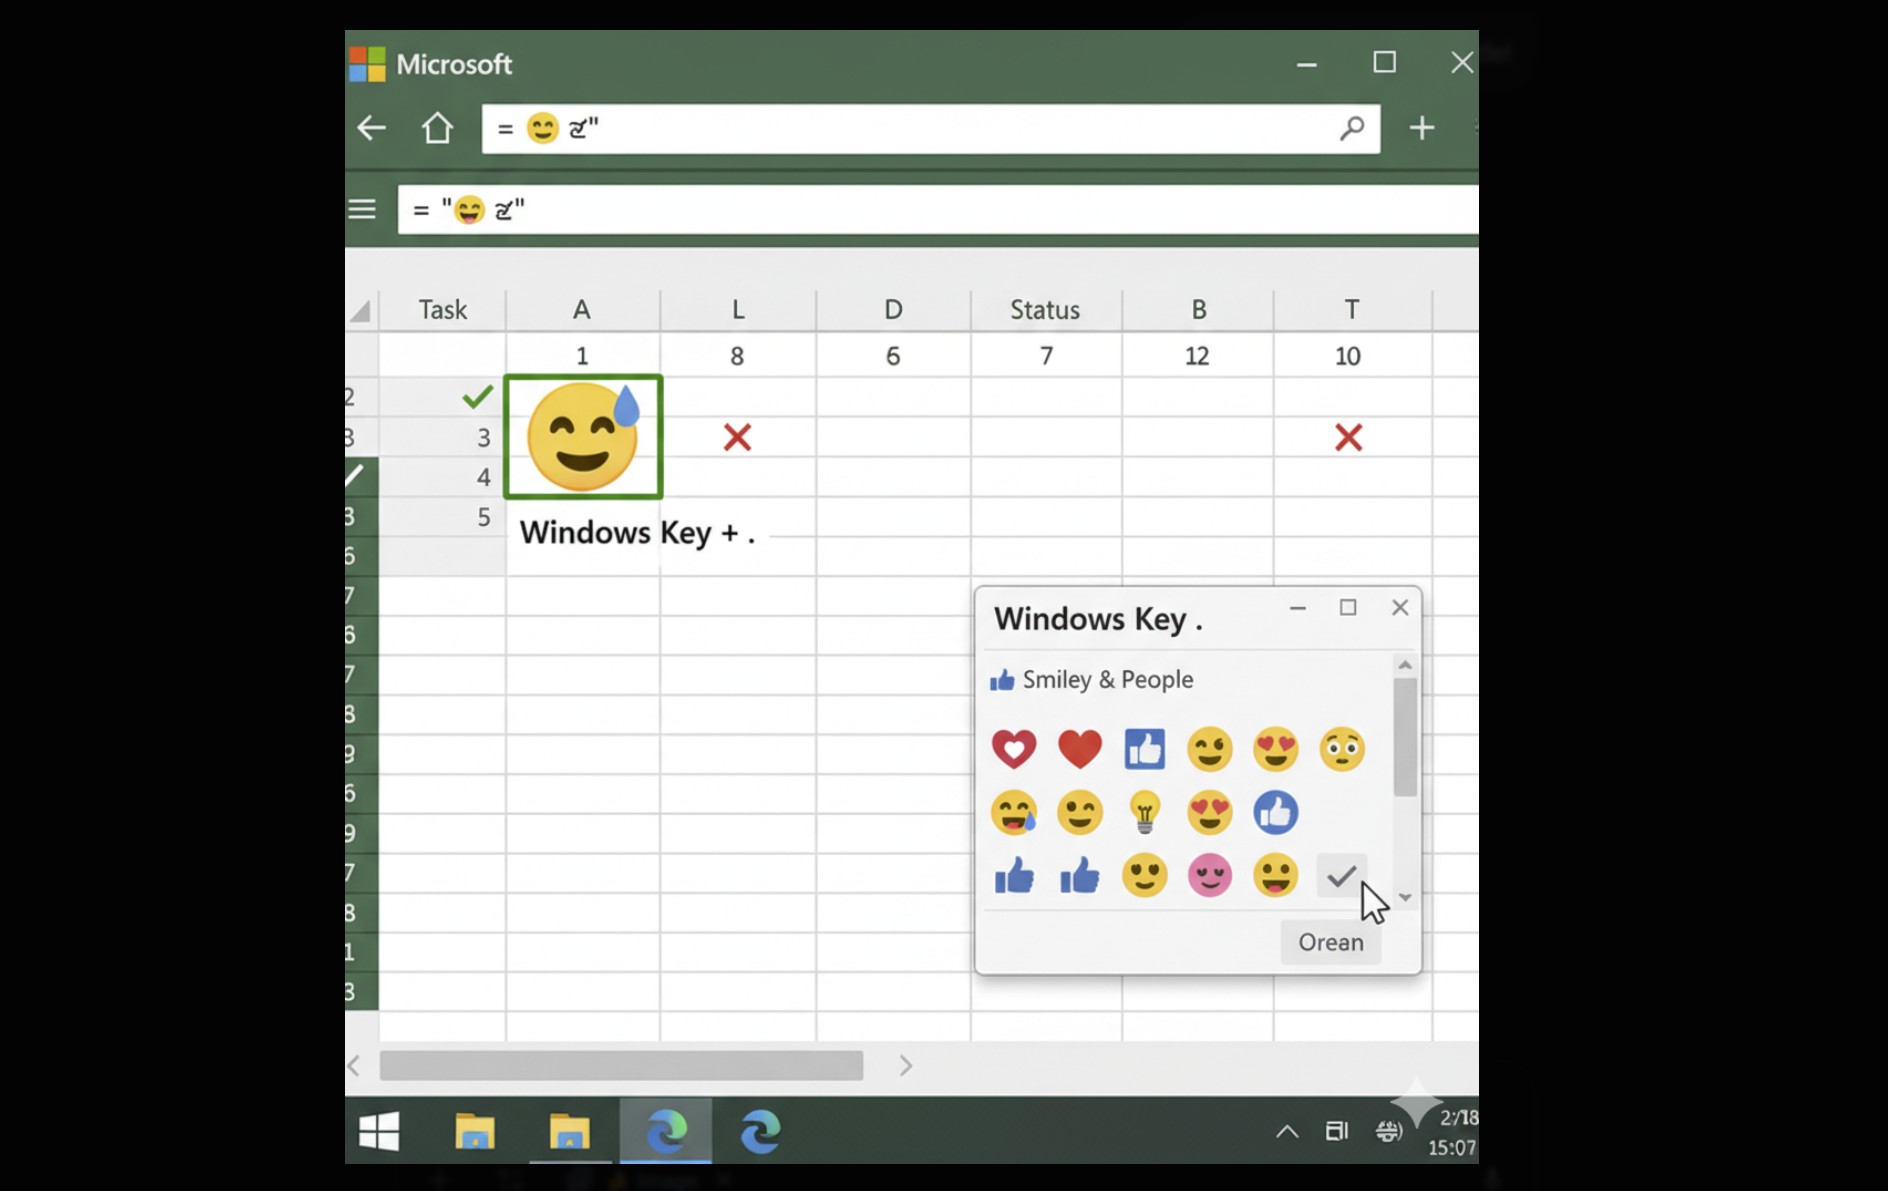Screen dimensions: 1888x1191
Task: Select the light bulb emoji
Action: [1144, 812]
